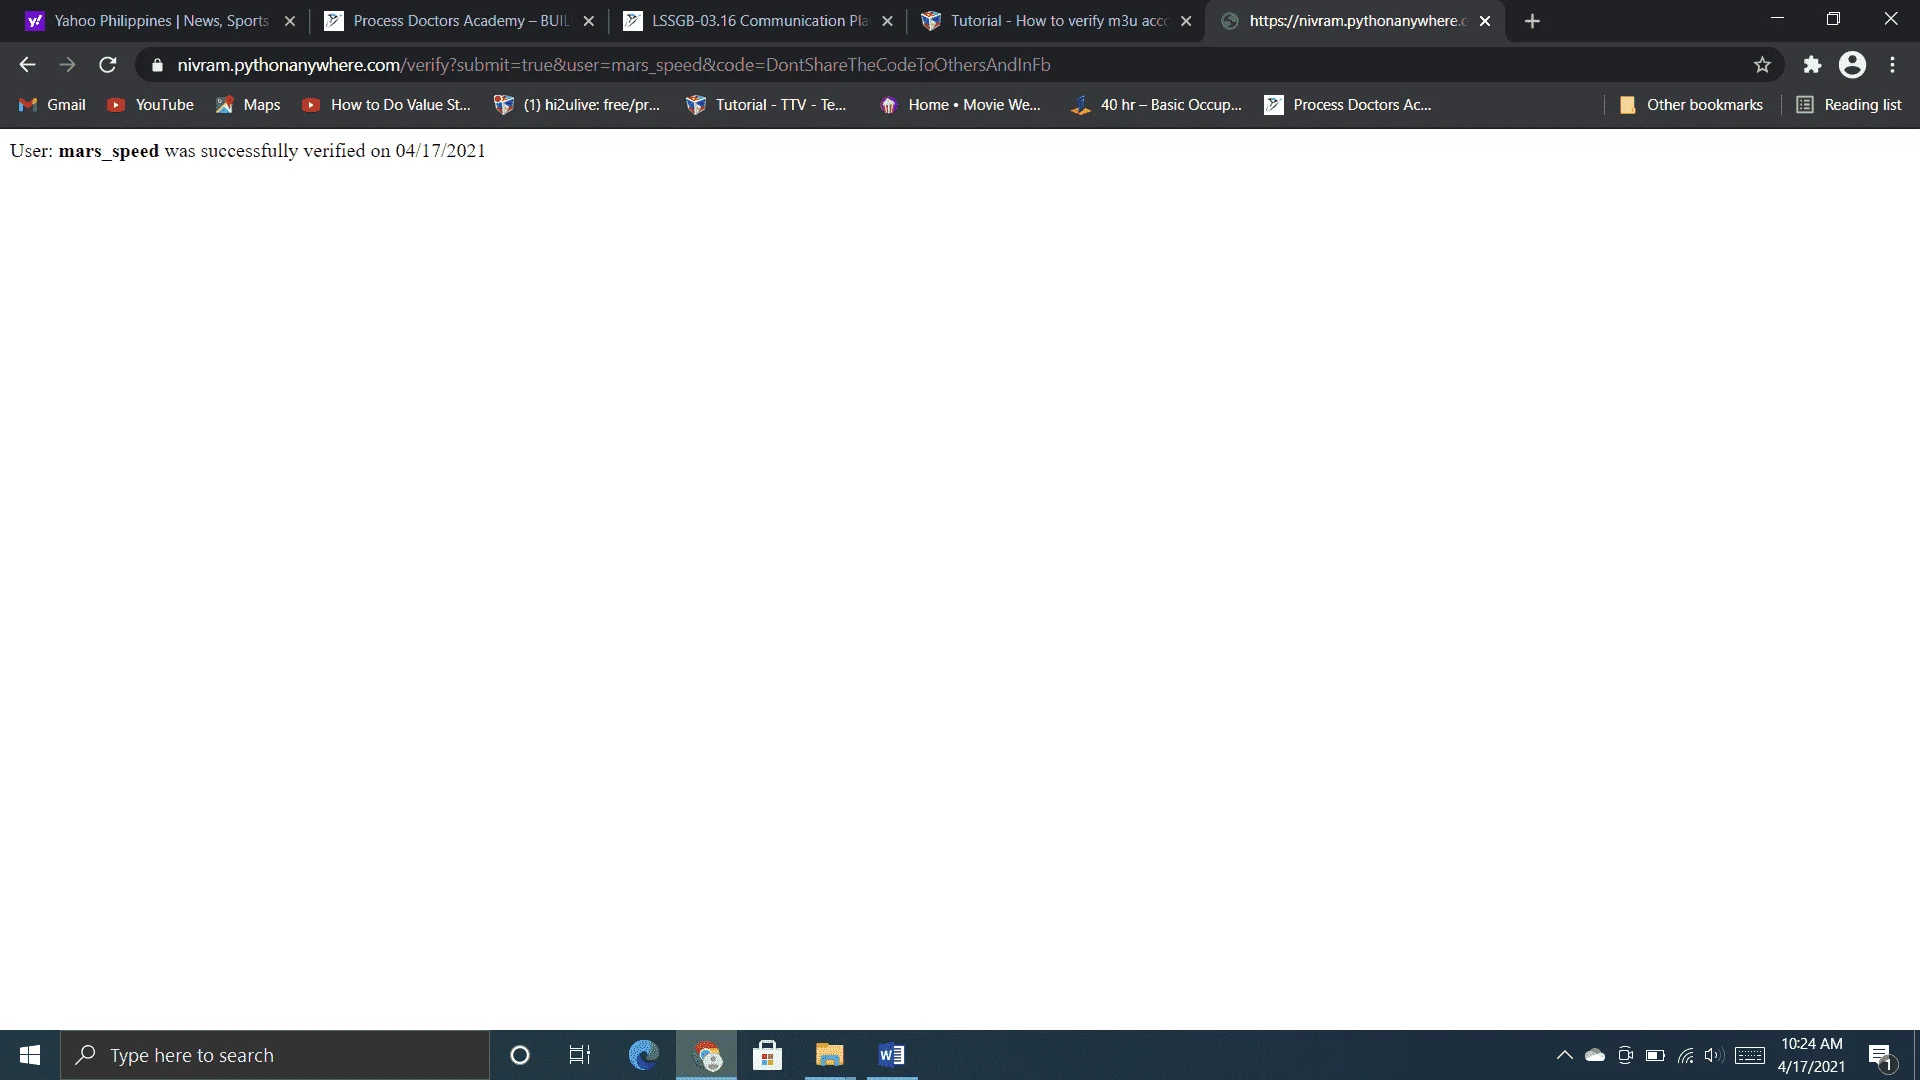Close the Tutorial verify m3u tab
This screenshot has width=1920, height=1080.
tap(1186, 21)
